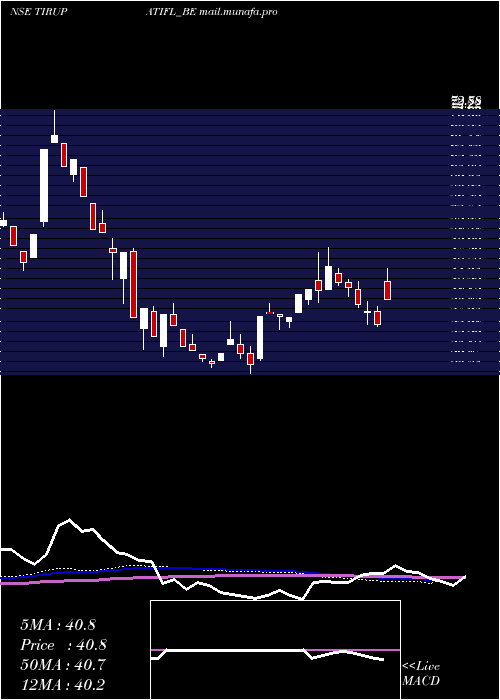Screen dimensions: 500x700
Task: Click the MACD inset panel box
Action: 275,650
